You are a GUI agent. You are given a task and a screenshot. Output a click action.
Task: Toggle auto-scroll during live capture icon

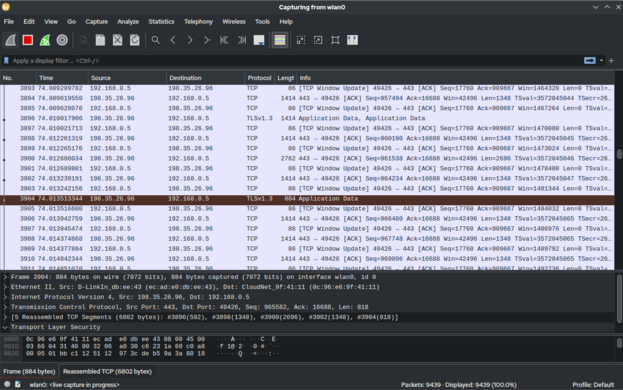(x=259, y=40)
